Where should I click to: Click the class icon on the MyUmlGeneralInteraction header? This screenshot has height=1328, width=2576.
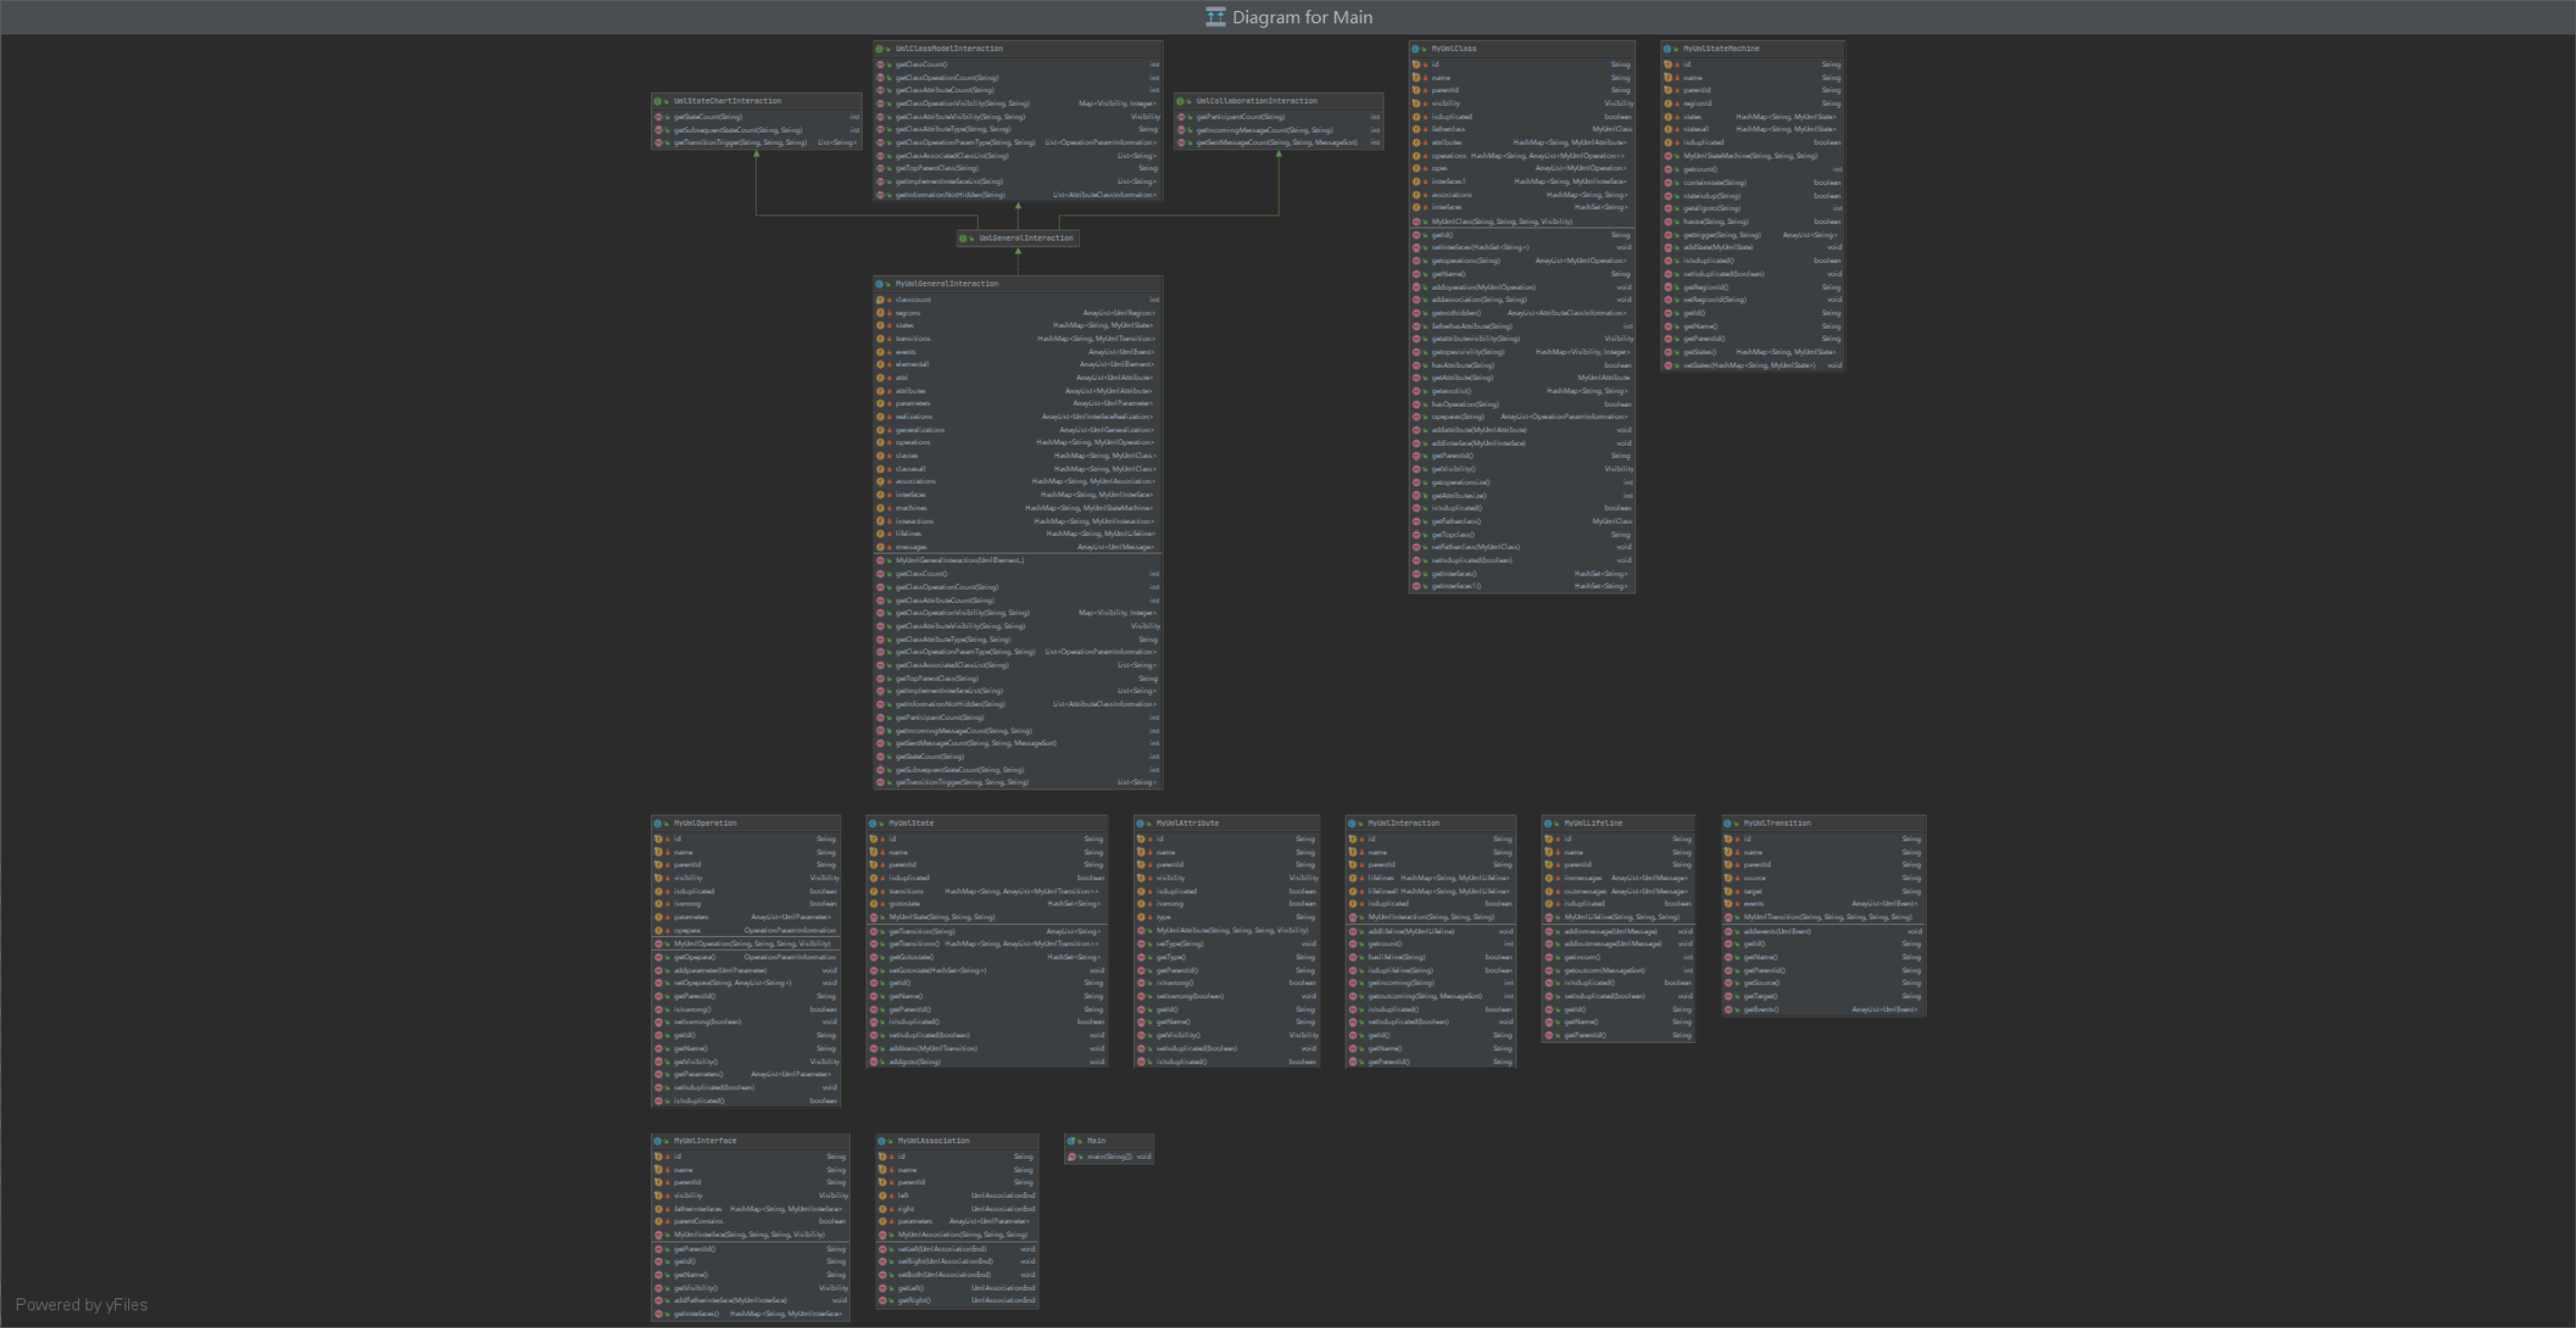click(880, 284)
